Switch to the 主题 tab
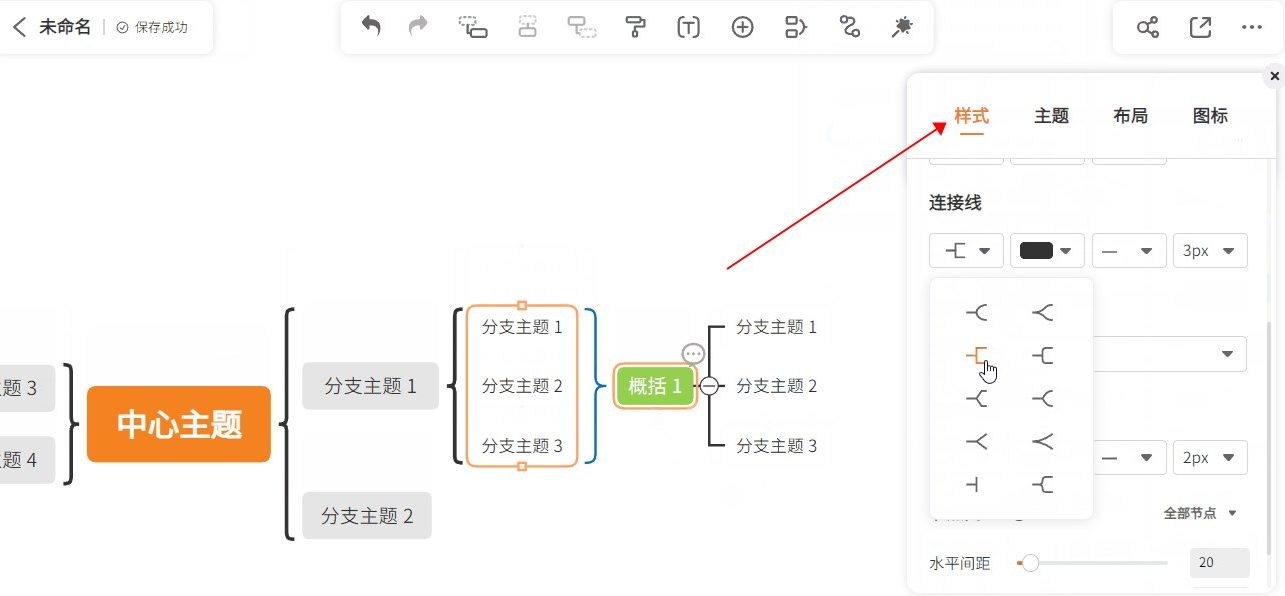This screenshot has height=596, width=1285. pos(1051,116)
